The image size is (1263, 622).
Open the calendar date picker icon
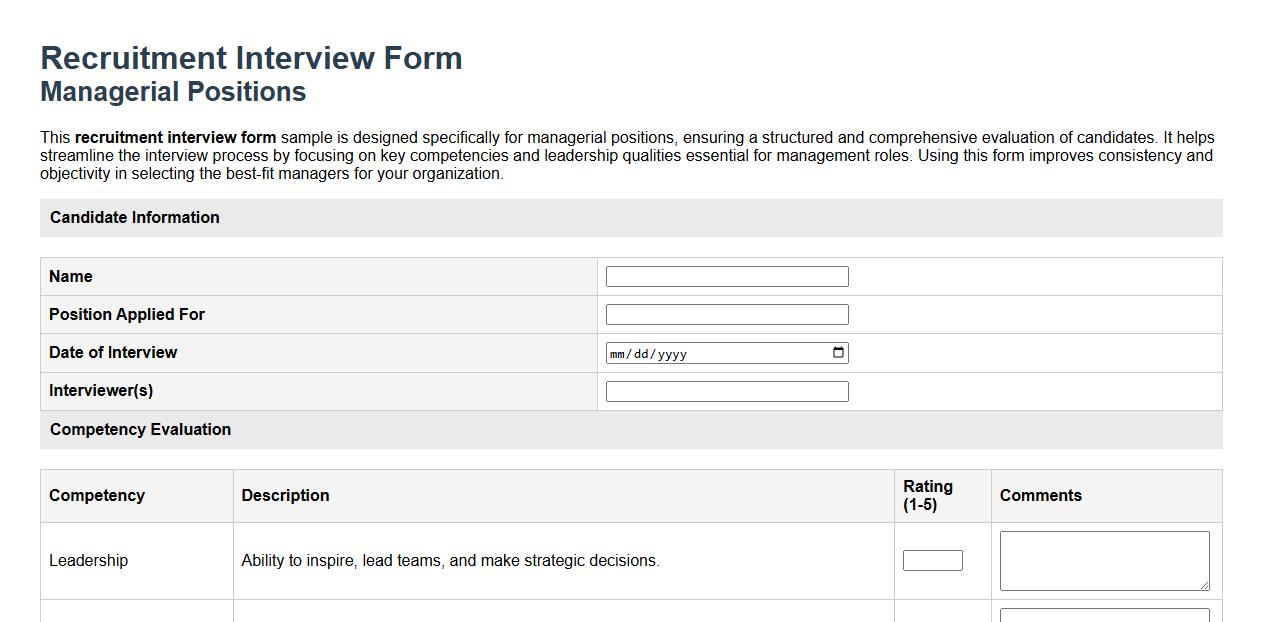[837, 352]
